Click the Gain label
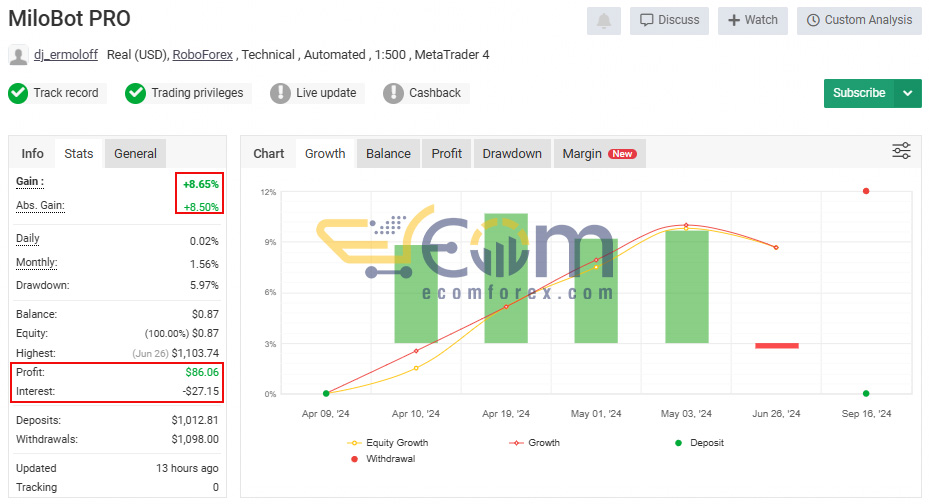This screenshot has width=929, height=504. coord(30,182)
